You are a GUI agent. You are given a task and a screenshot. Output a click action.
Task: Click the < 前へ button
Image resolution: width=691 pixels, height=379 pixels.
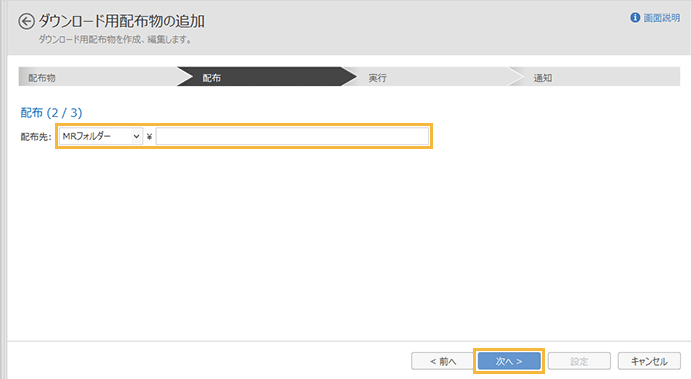click(442, 361)
